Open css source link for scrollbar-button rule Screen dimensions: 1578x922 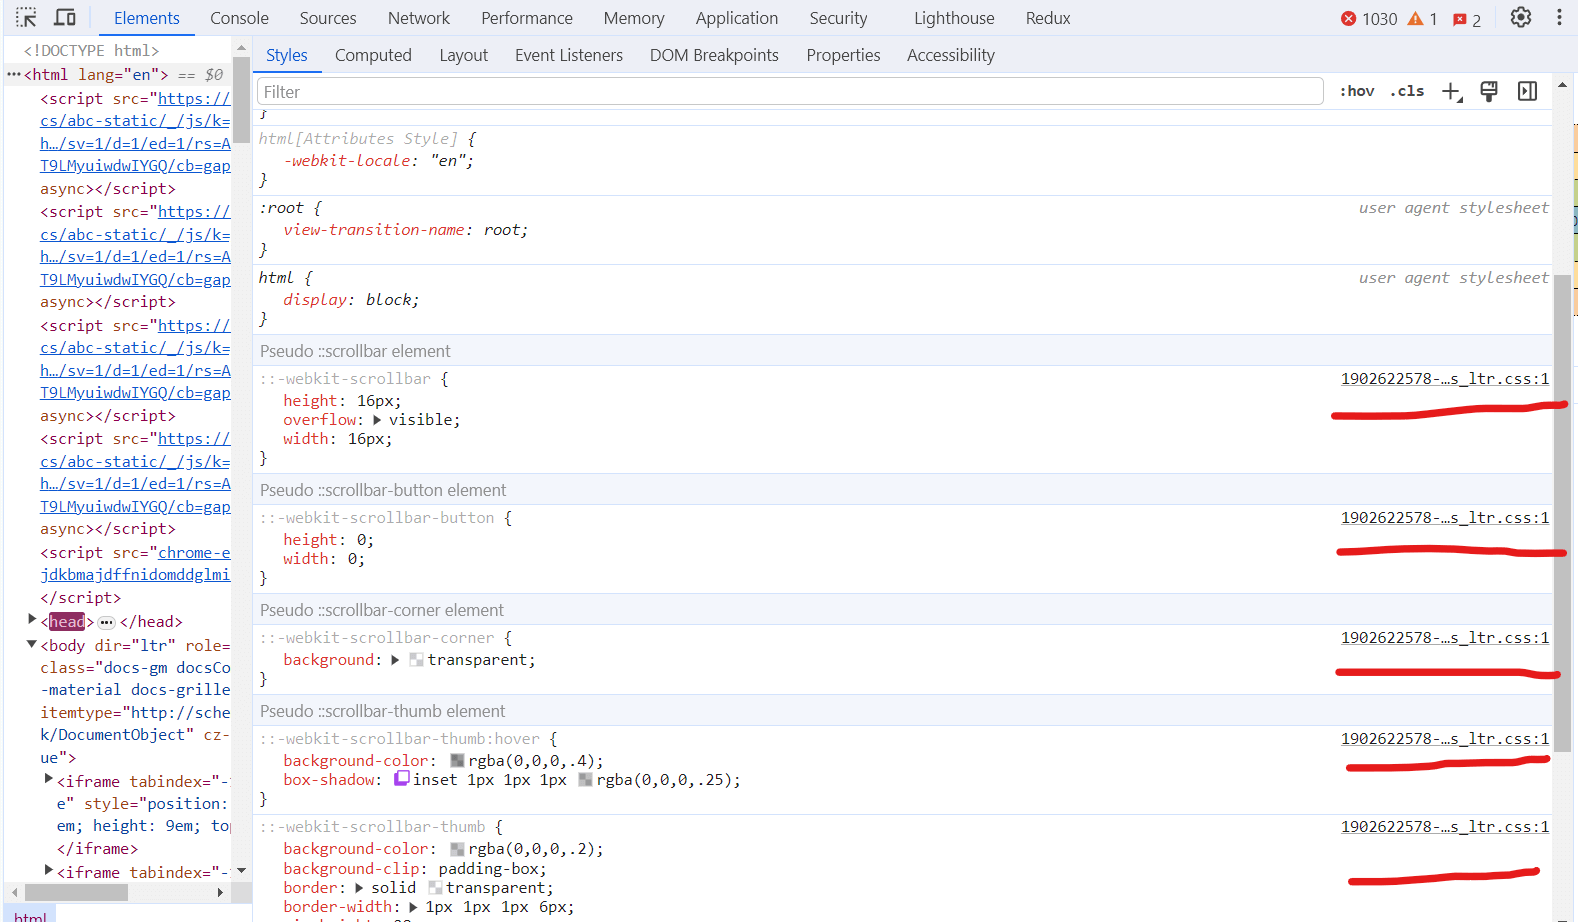tap(1445, 518)
